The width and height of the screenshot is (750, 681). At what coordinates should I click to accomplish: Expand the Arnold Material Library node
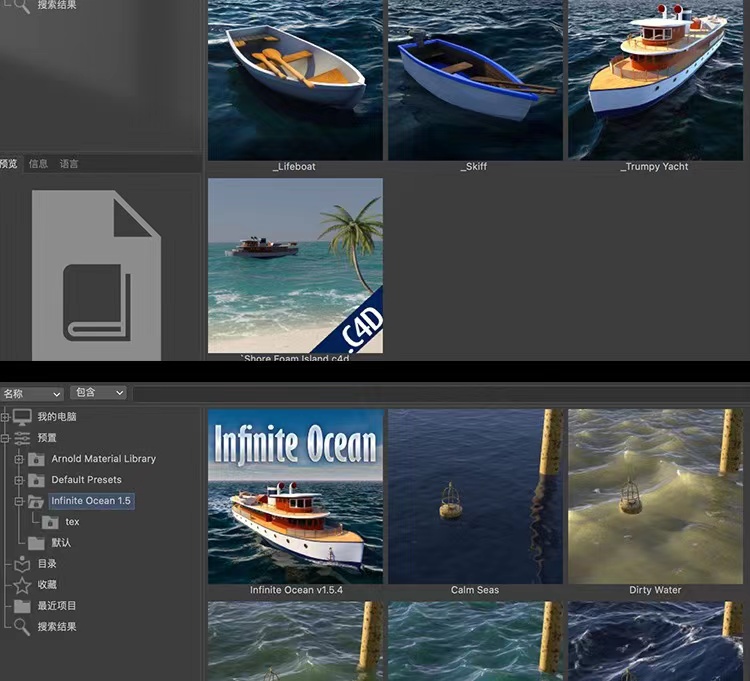tap(18, 459)
